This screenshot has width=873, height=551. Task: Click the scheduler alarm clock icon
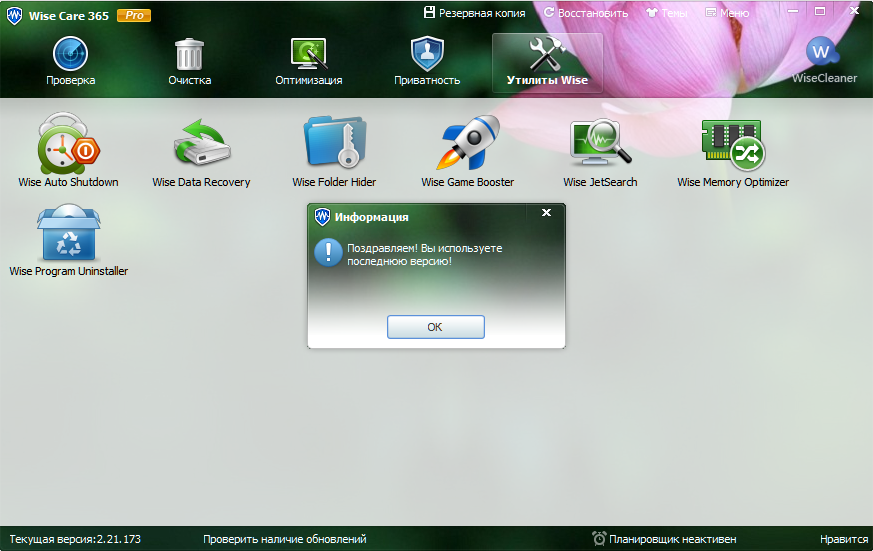coord(599,538)
